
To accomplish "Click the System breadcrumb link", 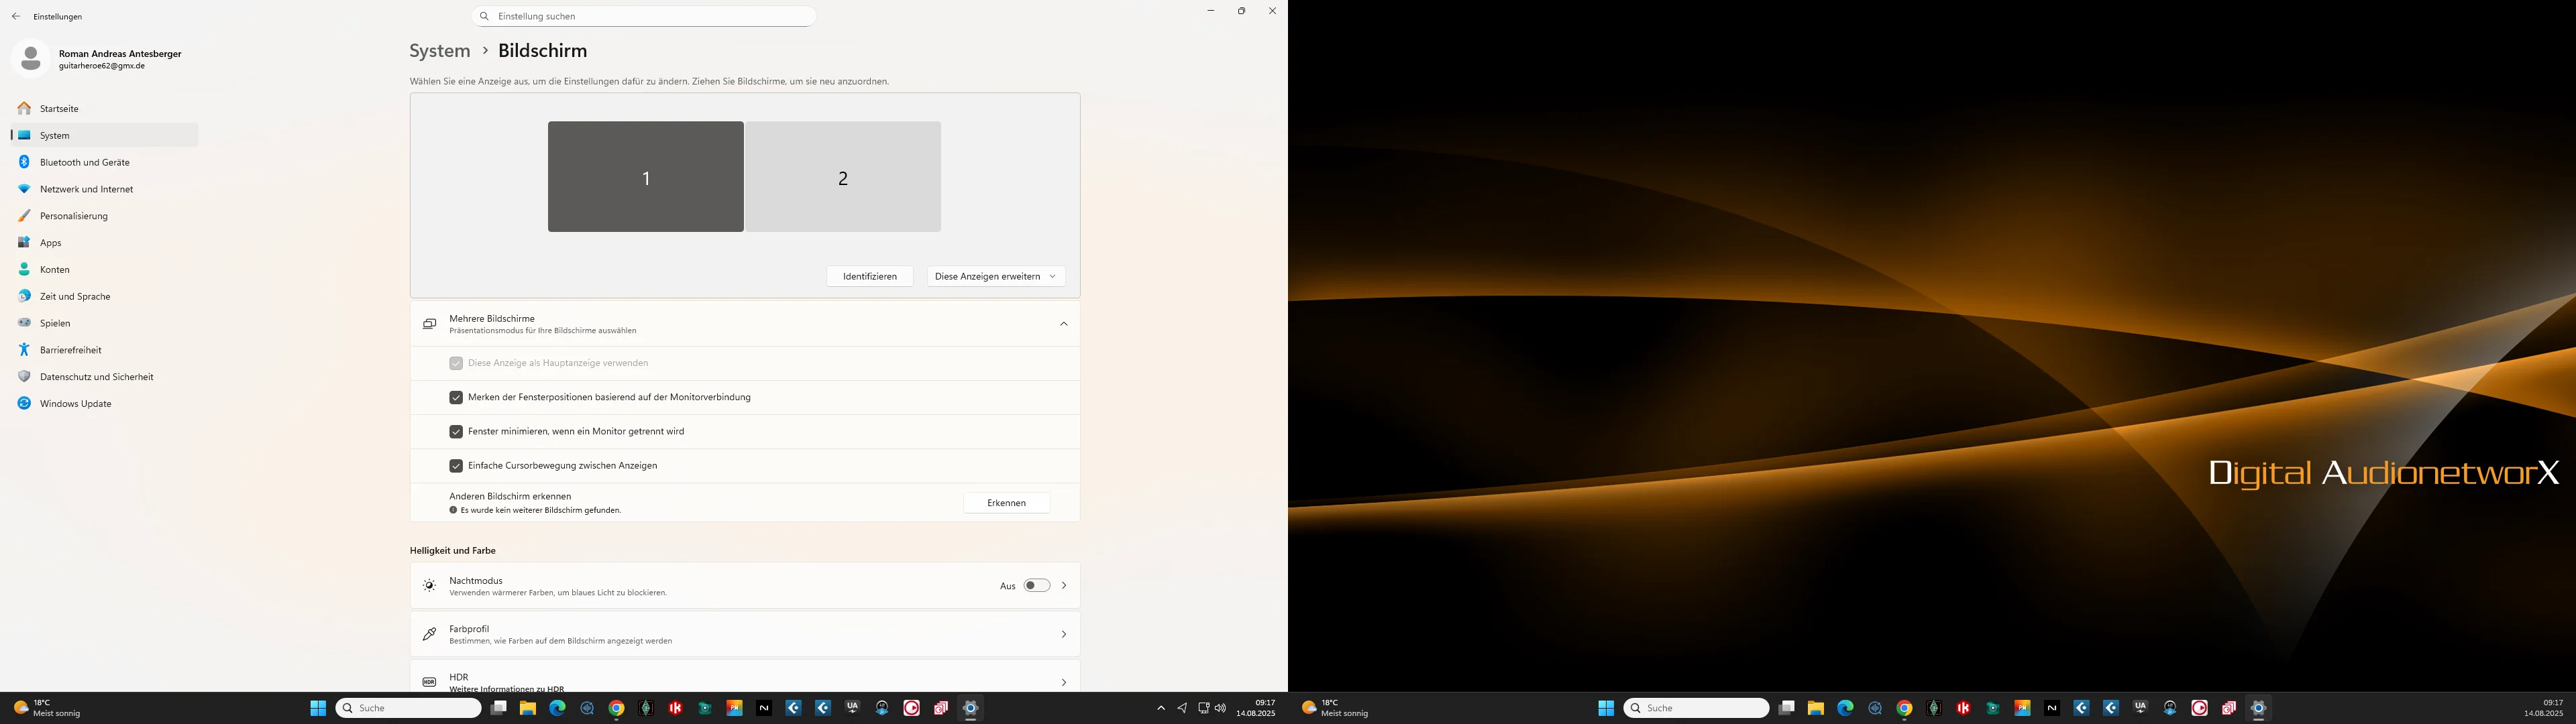I will pyautogui.click(x=440, y=50).
